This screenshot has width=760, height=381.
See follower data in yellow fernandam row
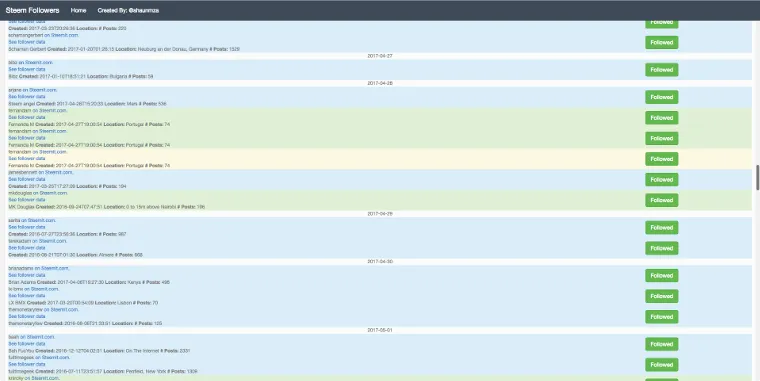27,159
